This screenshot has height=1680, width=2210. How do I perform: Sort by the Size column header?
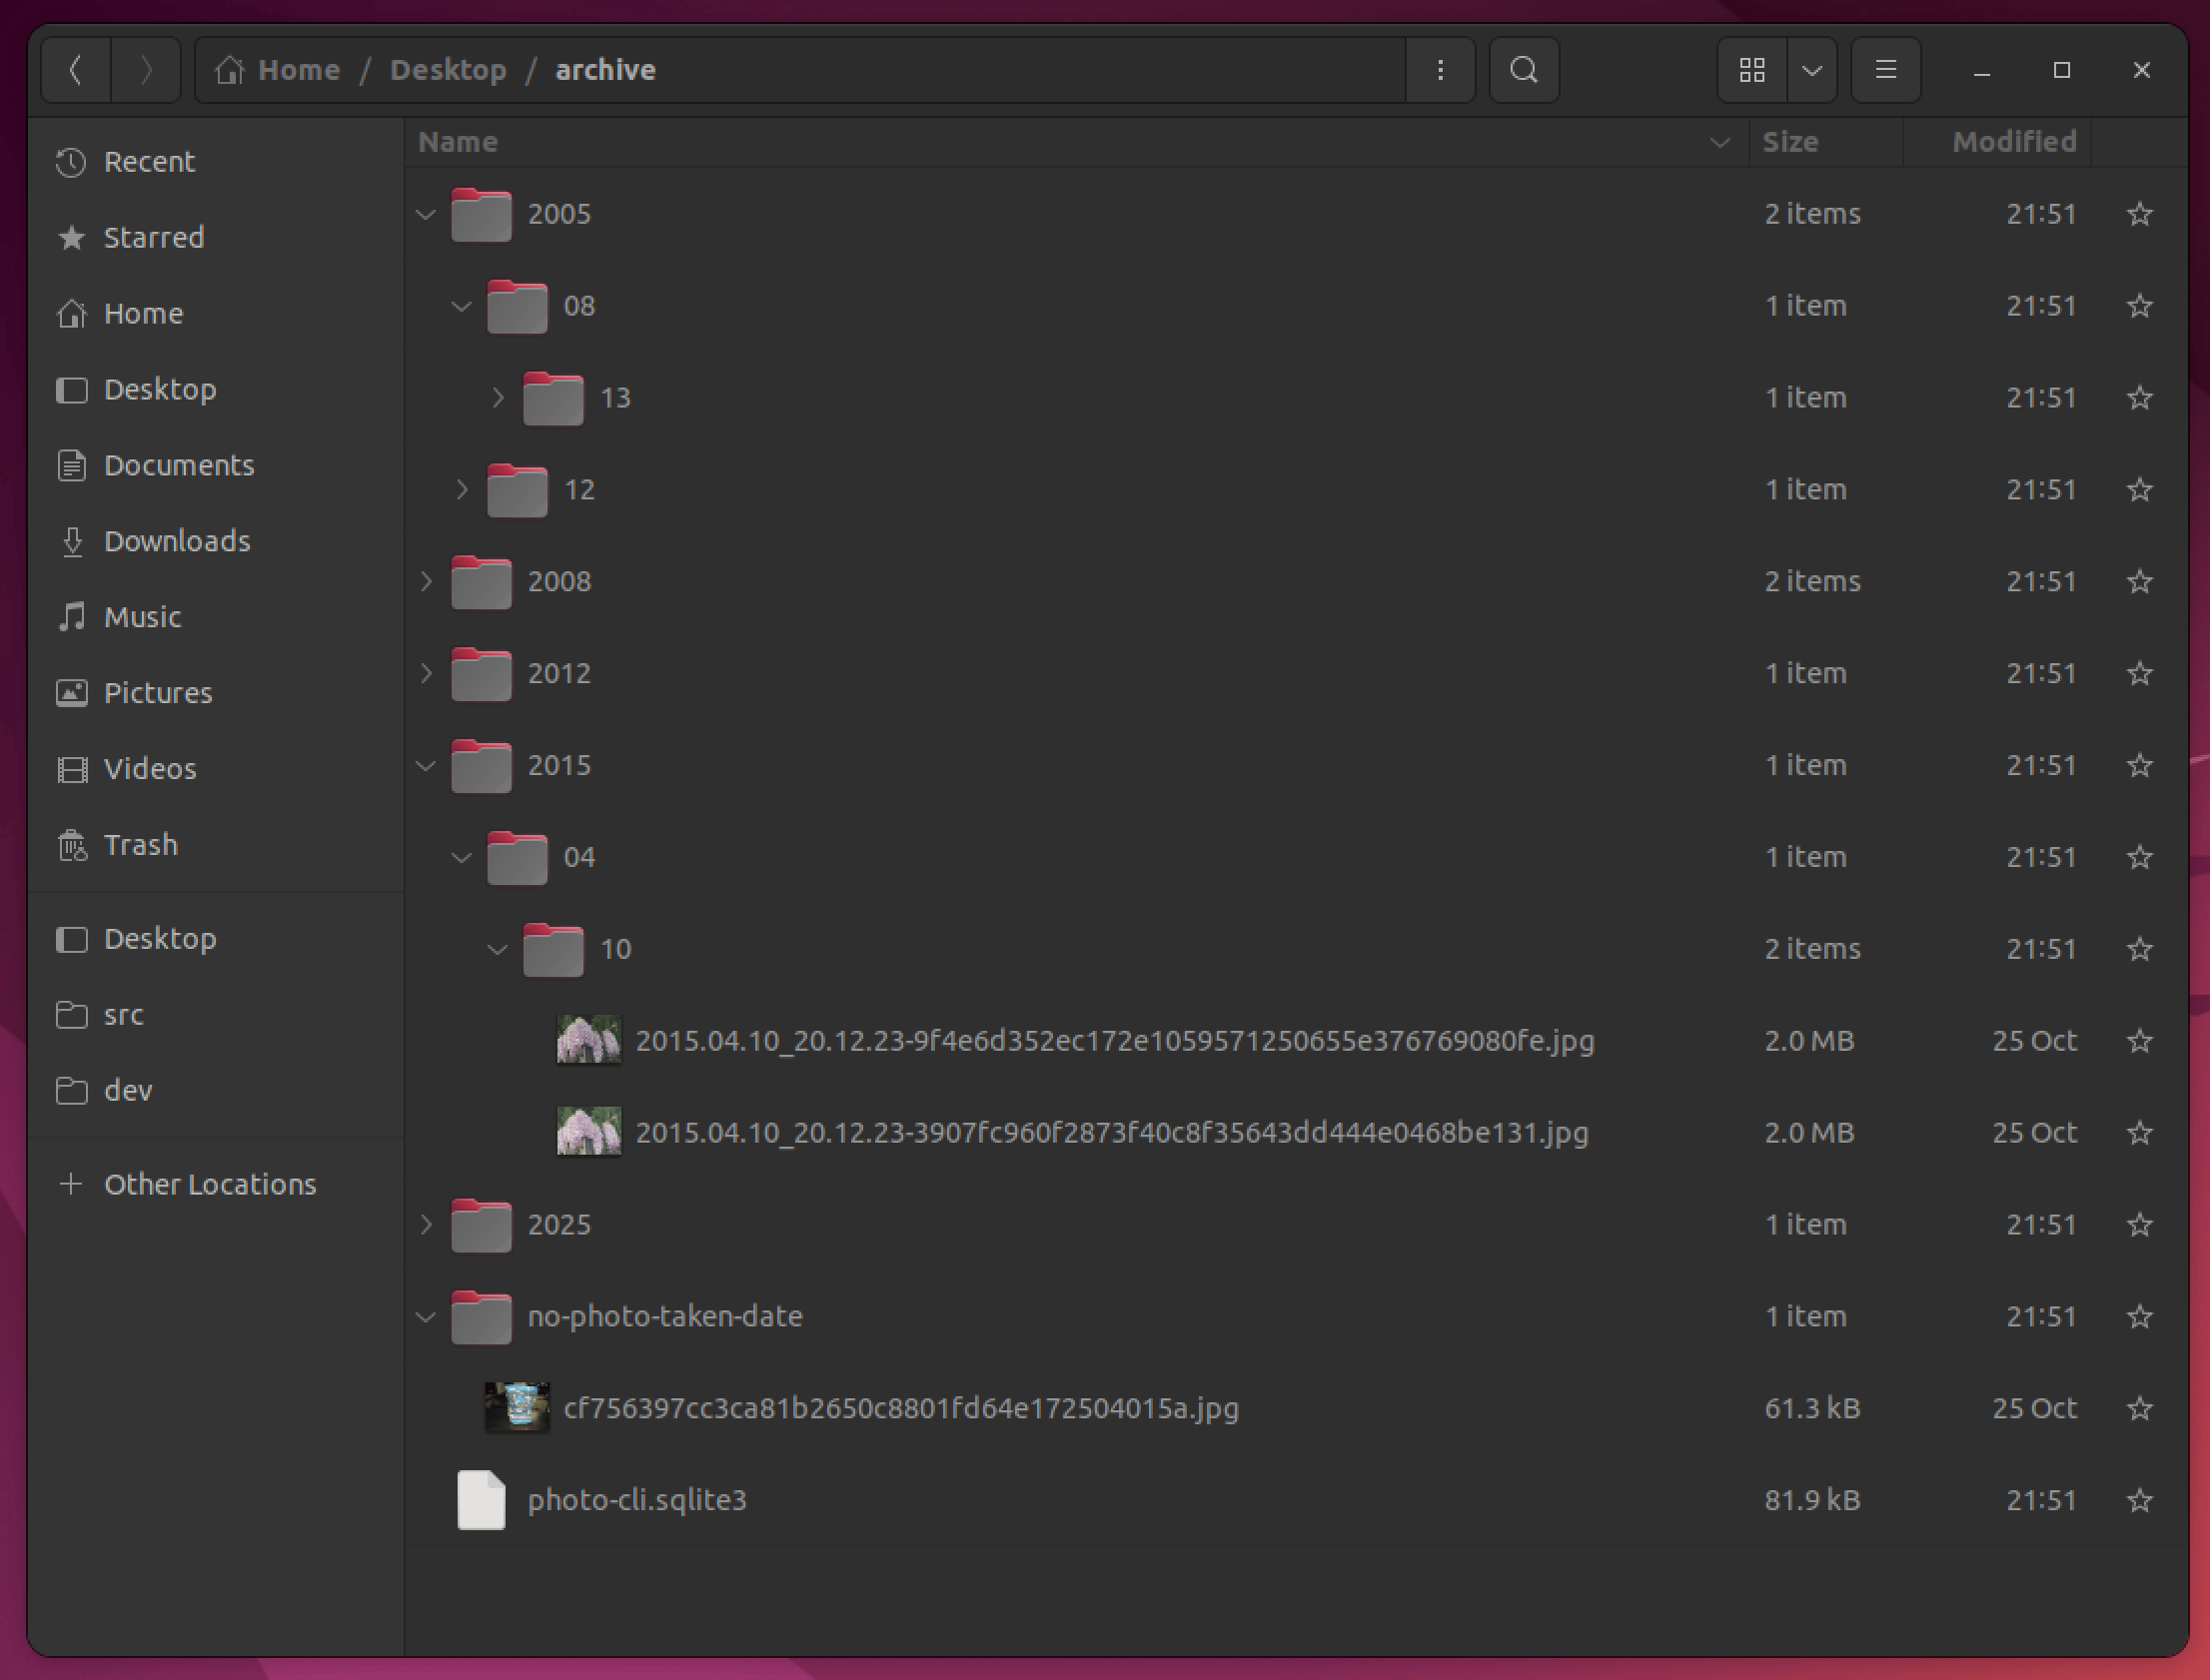[x=1825, y=142]
